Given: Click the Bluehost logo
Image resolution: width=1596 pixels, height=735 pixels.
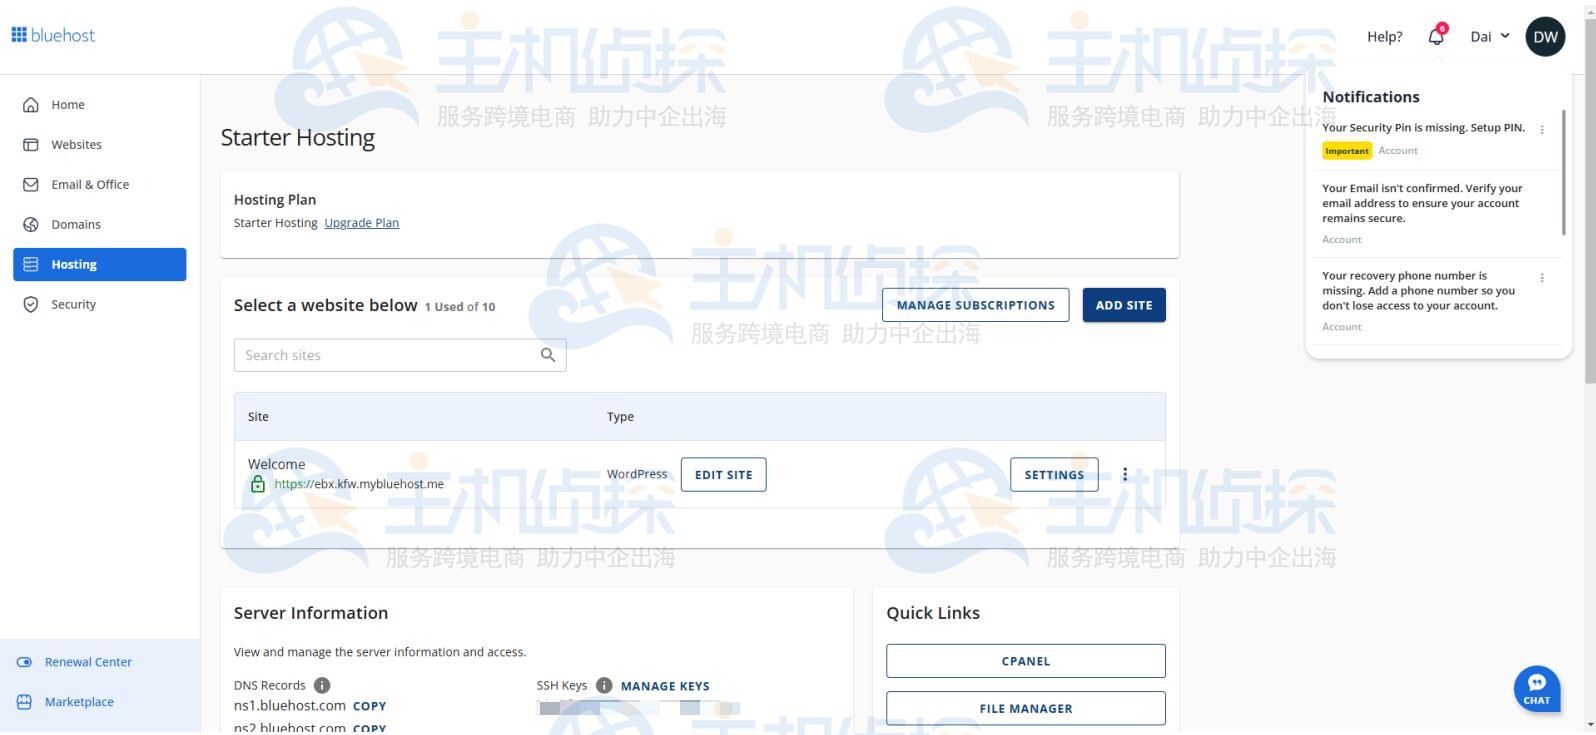Looking at the screenshot, I should click(x=53, y=35).
